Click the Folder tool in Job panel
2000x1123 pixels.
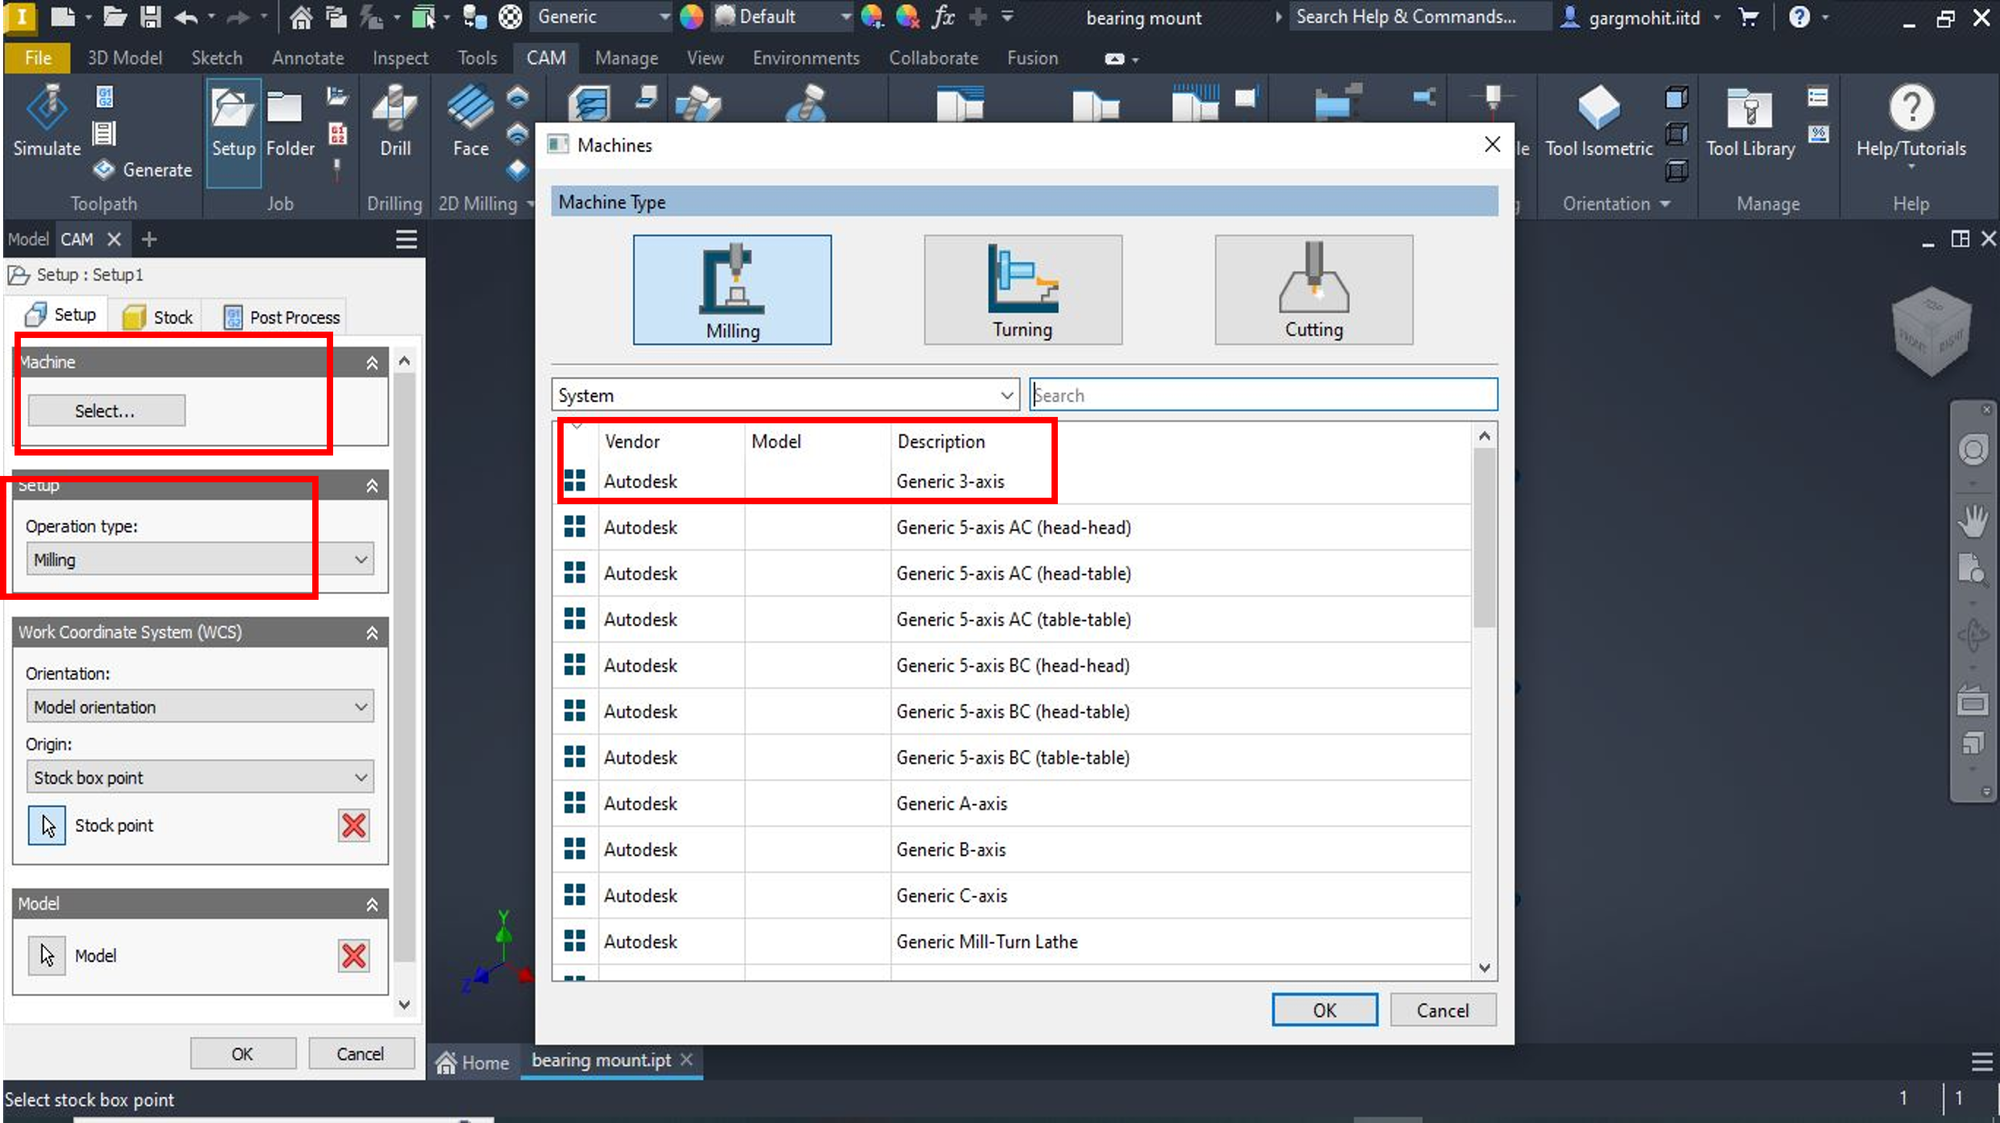click(x=290, y=124)
